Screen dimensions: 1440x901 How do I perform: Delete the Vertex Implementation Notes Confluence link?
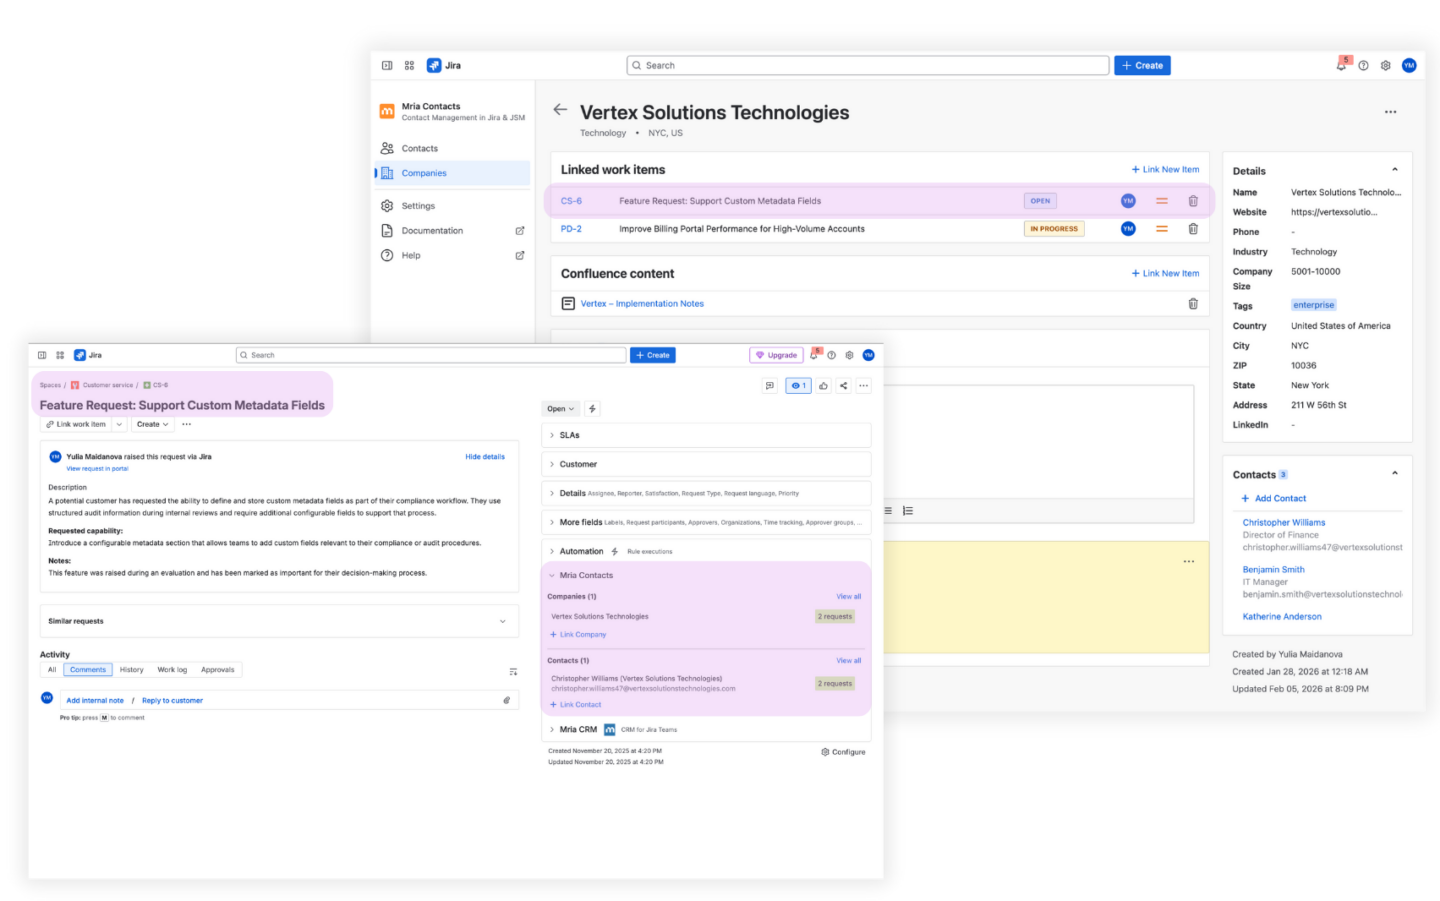tap(1192, 303)
